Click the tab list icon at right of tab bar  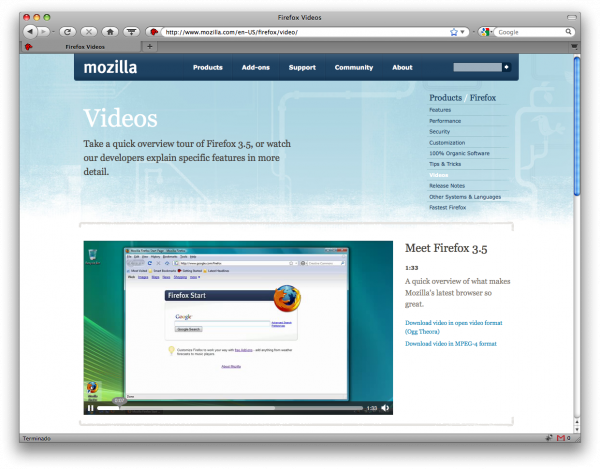pos(574,47)
